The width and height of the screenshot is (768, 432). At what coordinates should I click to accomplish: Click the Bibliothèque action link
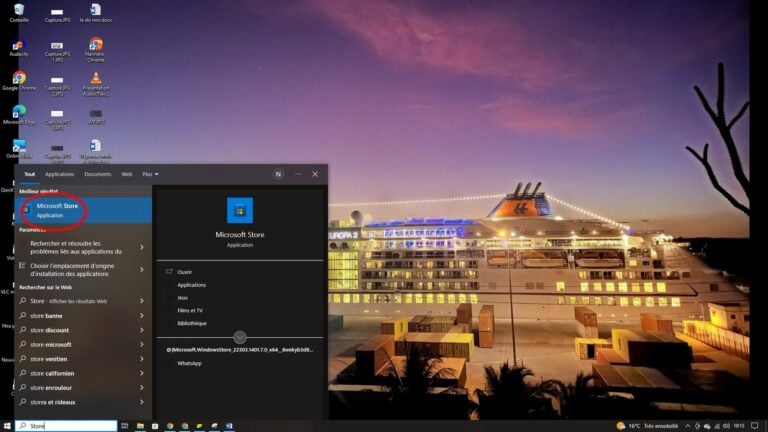192,323
